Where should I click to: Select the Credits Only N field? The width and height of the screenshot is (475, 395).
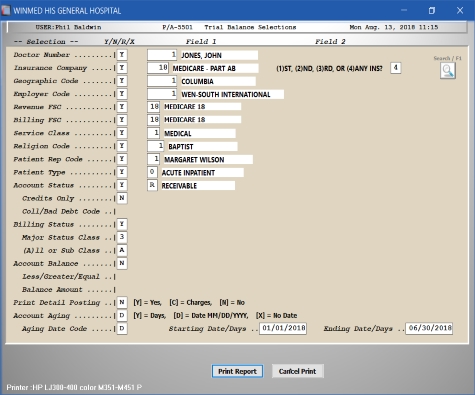122,198
